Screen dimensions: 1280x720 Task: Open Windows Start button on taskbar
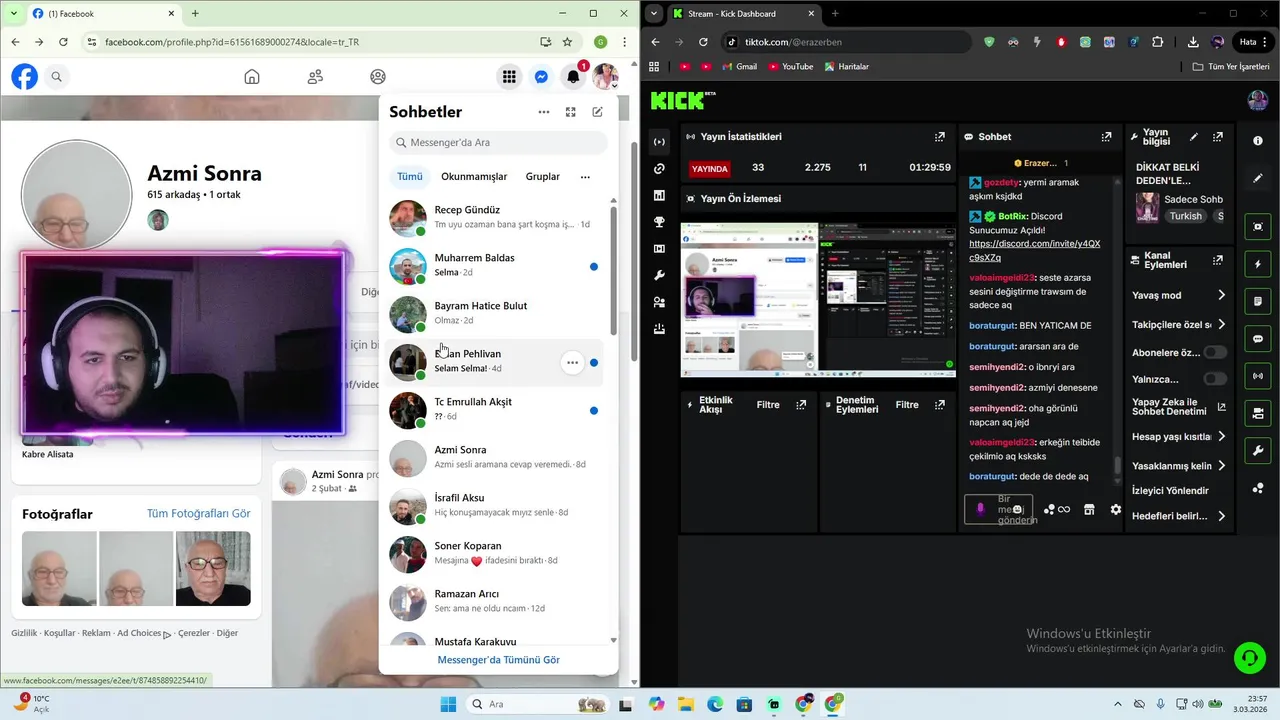(447, 704)
